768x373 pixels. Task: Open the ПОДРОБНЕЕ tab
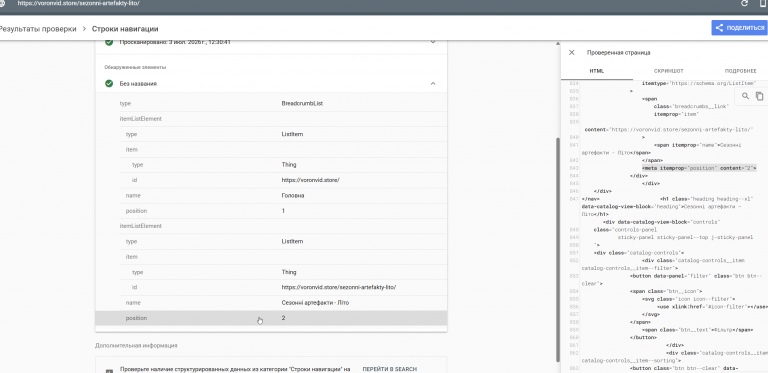click(x=741, y=71)
